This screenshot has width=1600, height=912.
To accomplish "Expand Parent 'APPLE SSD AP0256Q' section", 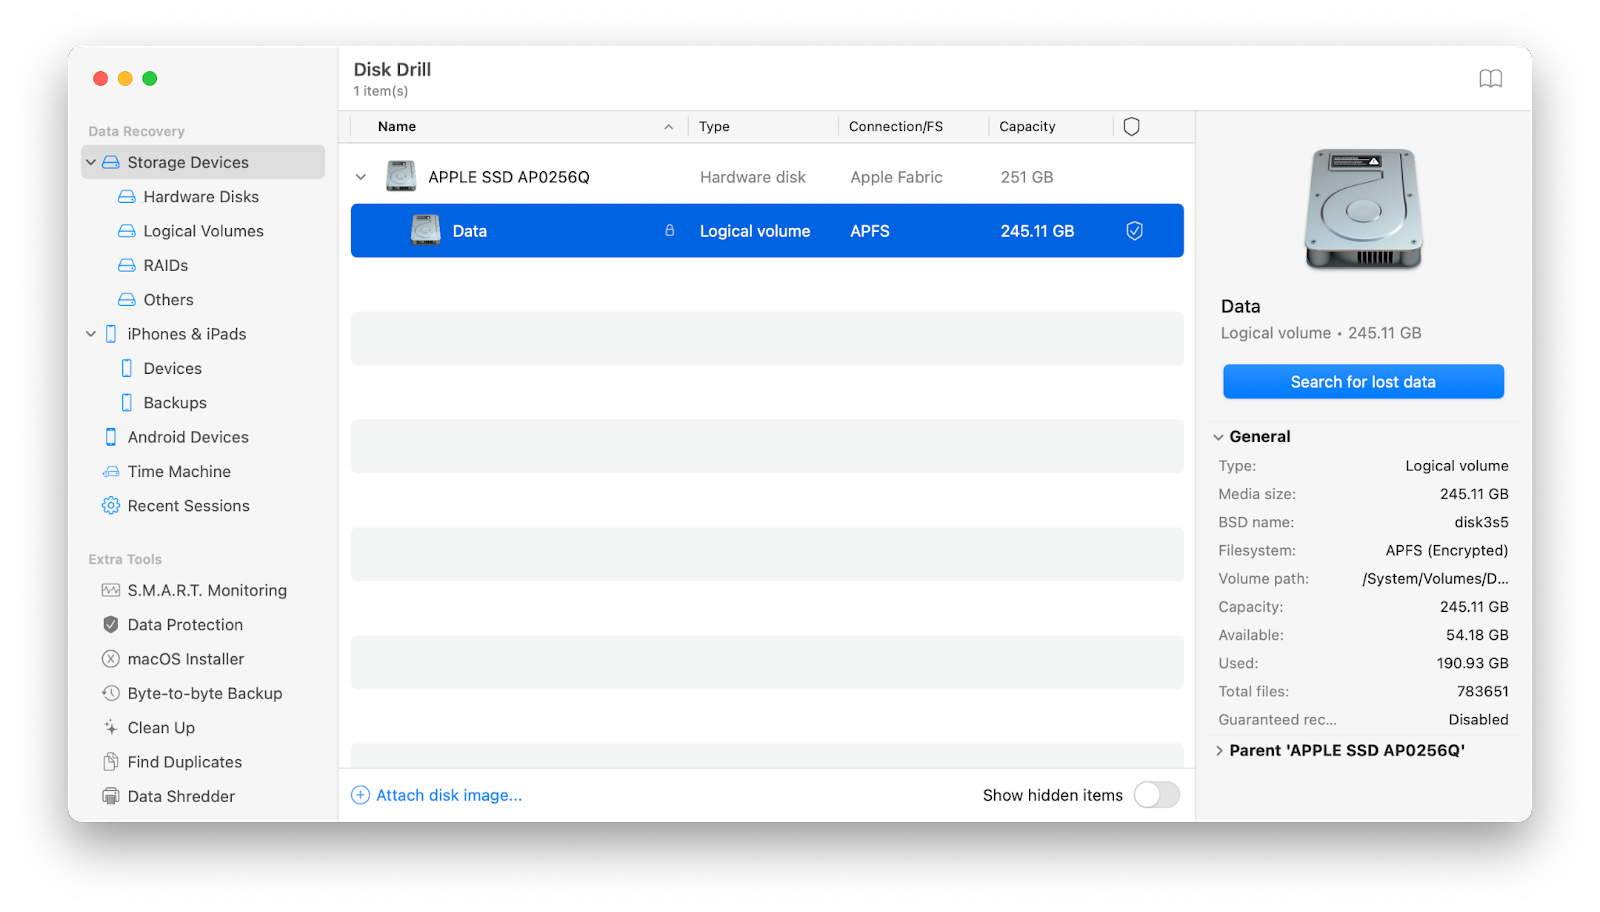I will tap(1220, 750).
